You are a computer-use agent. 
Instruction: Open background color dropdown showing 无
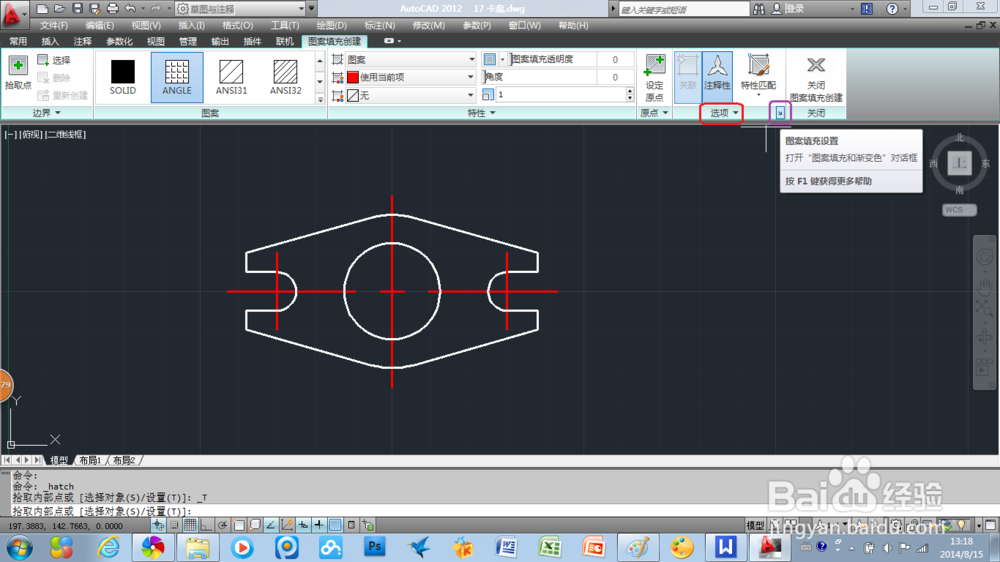click(x=411, y=95)
